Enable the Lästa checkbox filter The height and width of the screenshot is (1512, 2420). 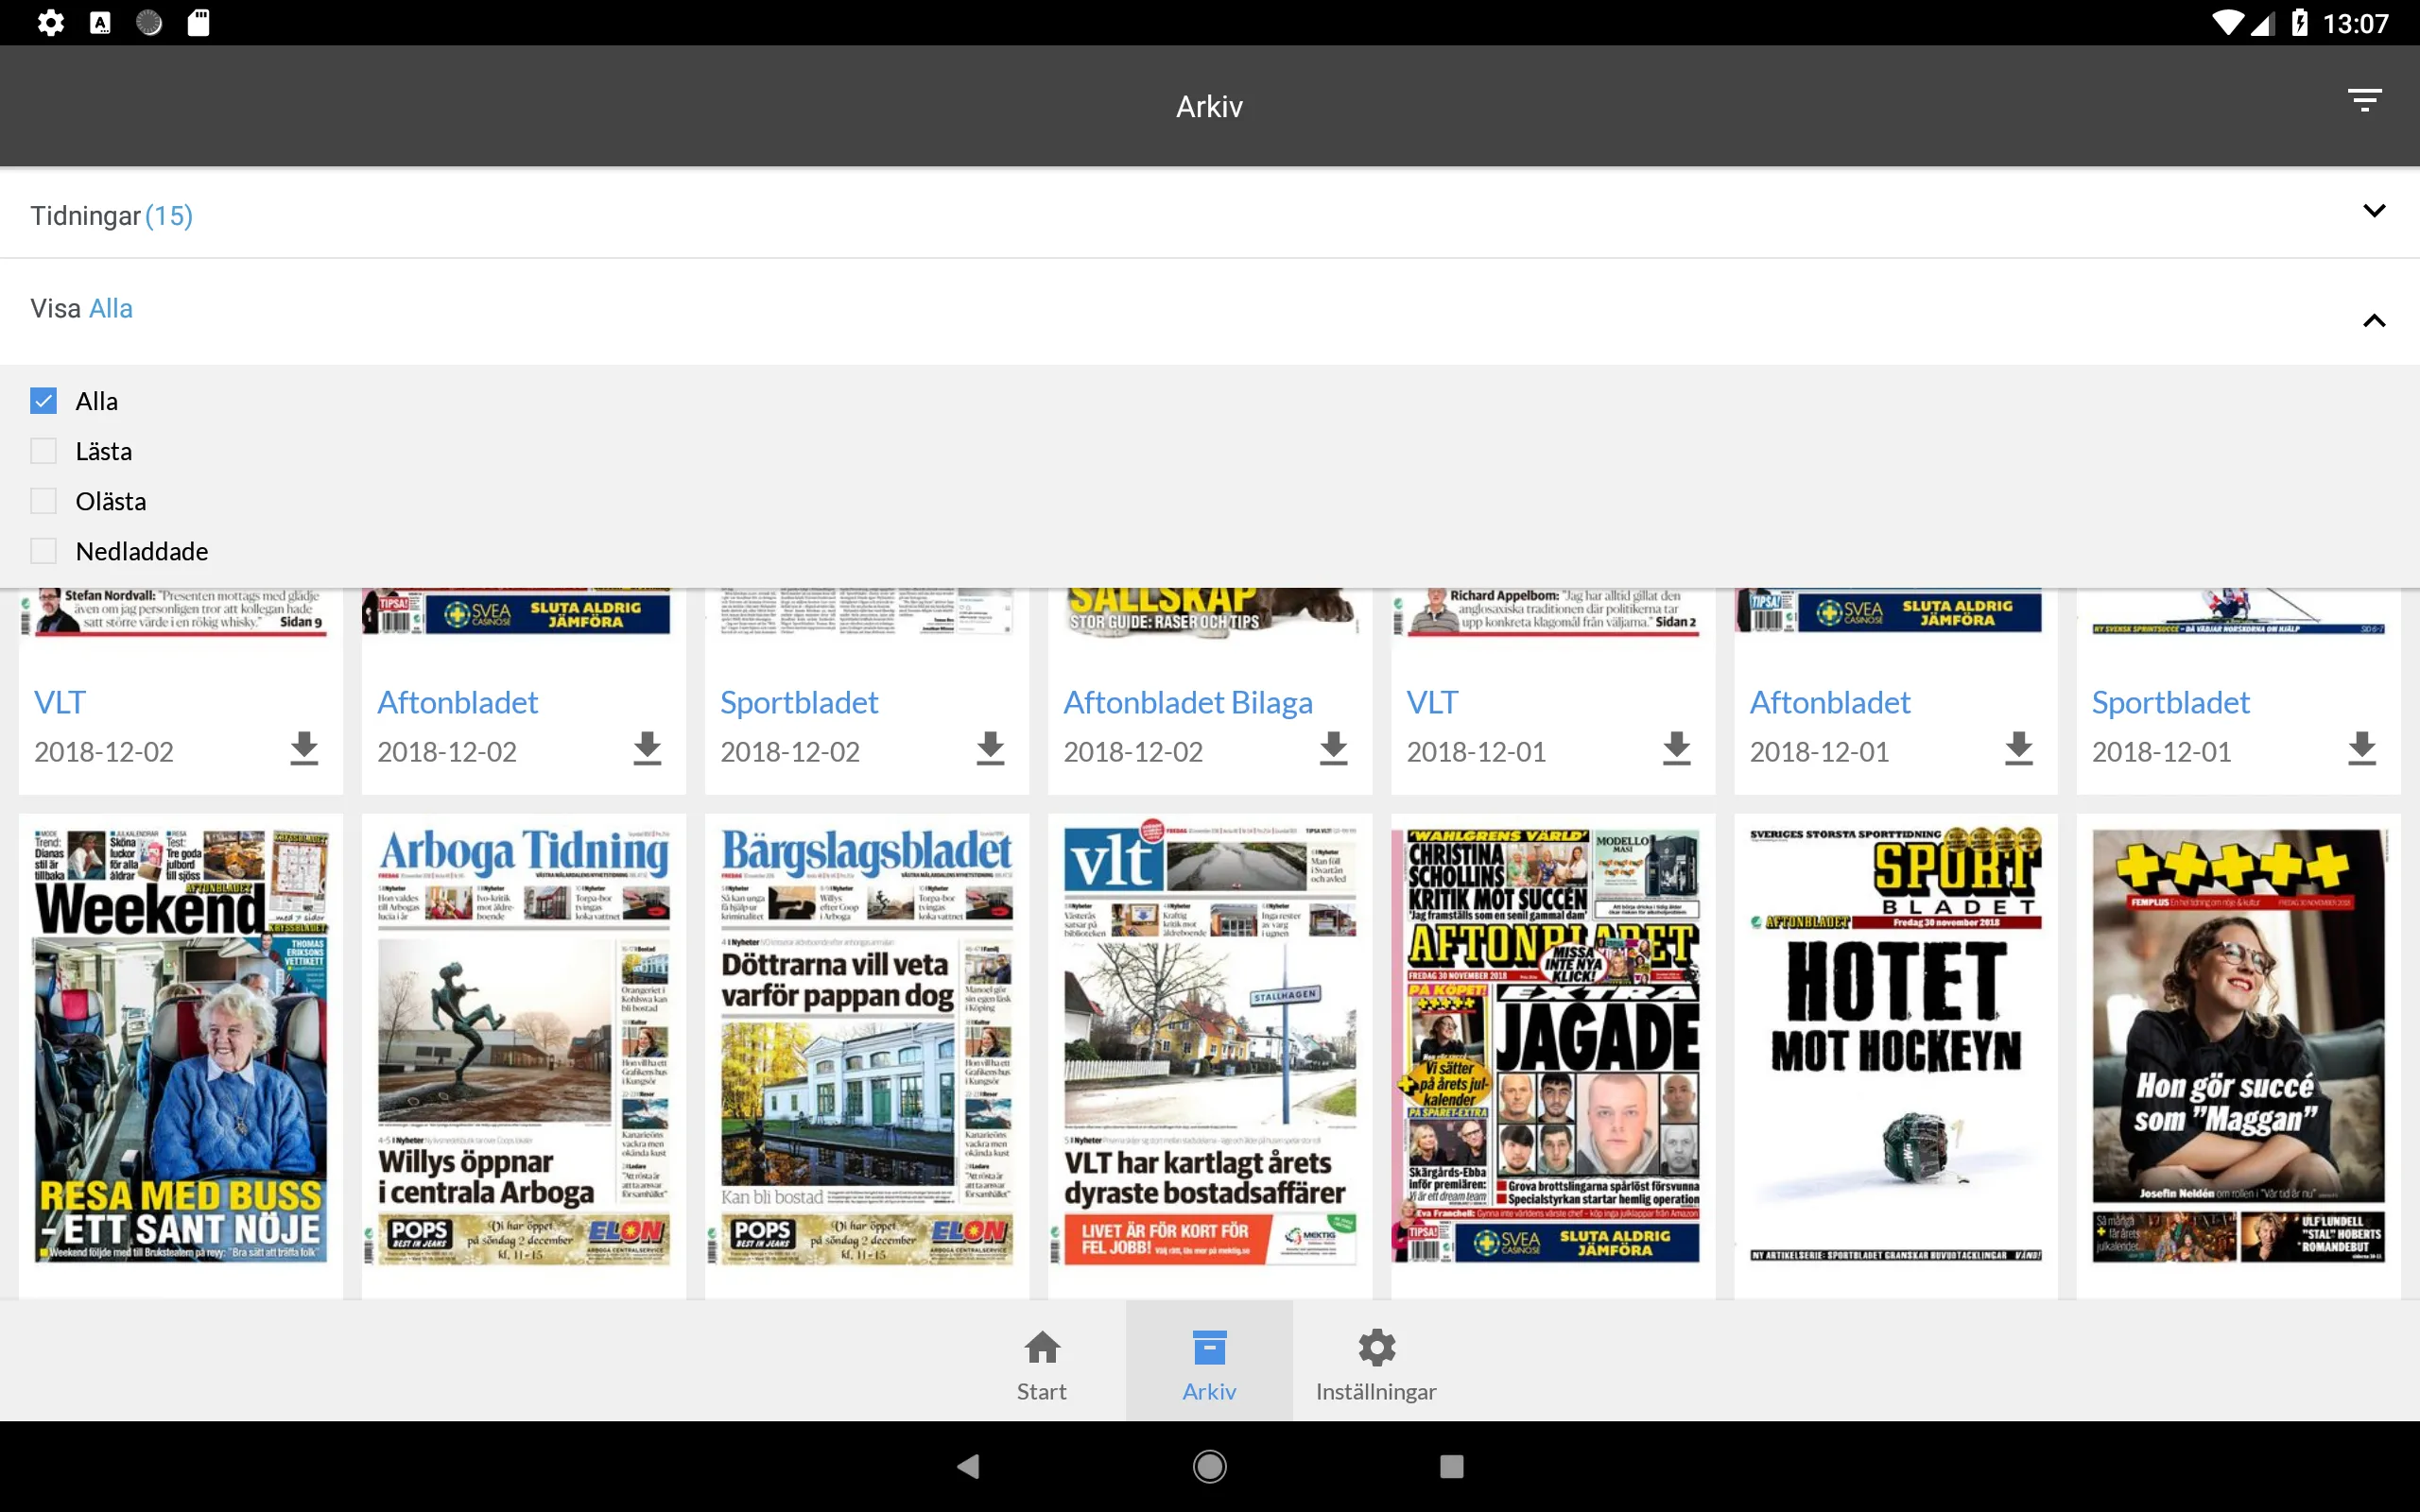(x=43, y=450)
